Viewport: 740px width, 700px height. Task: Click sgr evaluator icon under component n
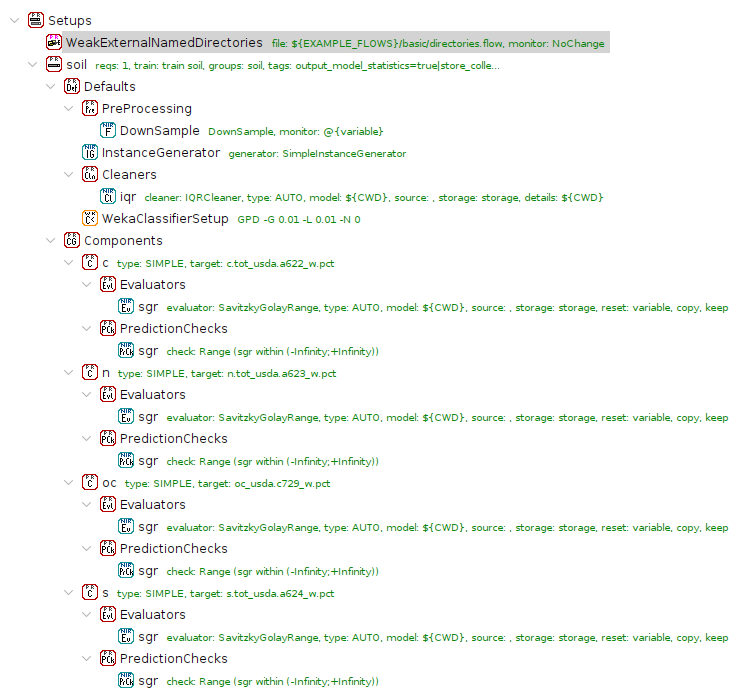pos(126,416)
